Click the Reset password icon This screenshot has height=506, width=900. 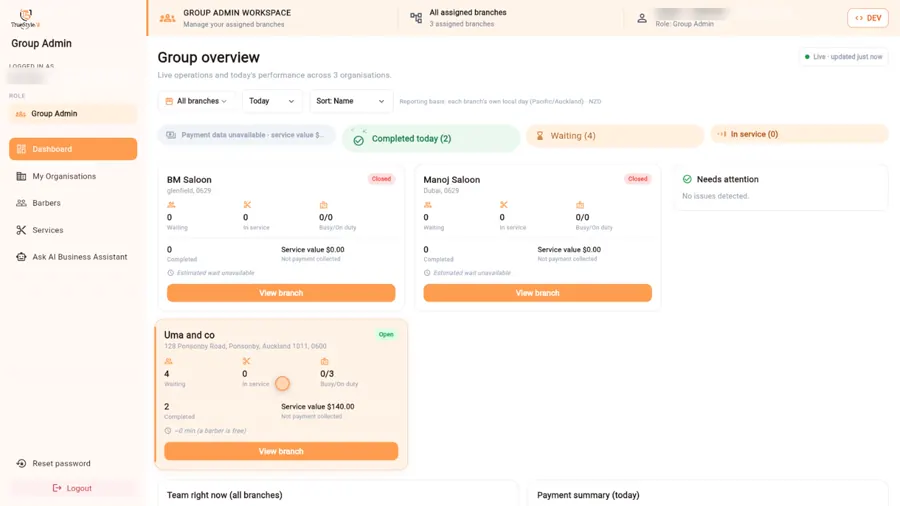pos(21,464)
